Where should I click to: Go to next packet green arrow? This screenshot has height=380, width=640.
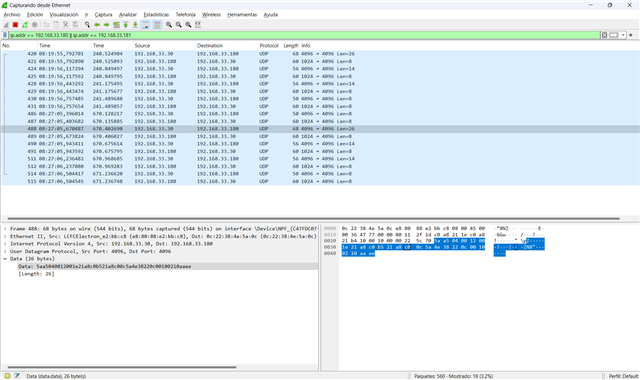coord(106,25)
